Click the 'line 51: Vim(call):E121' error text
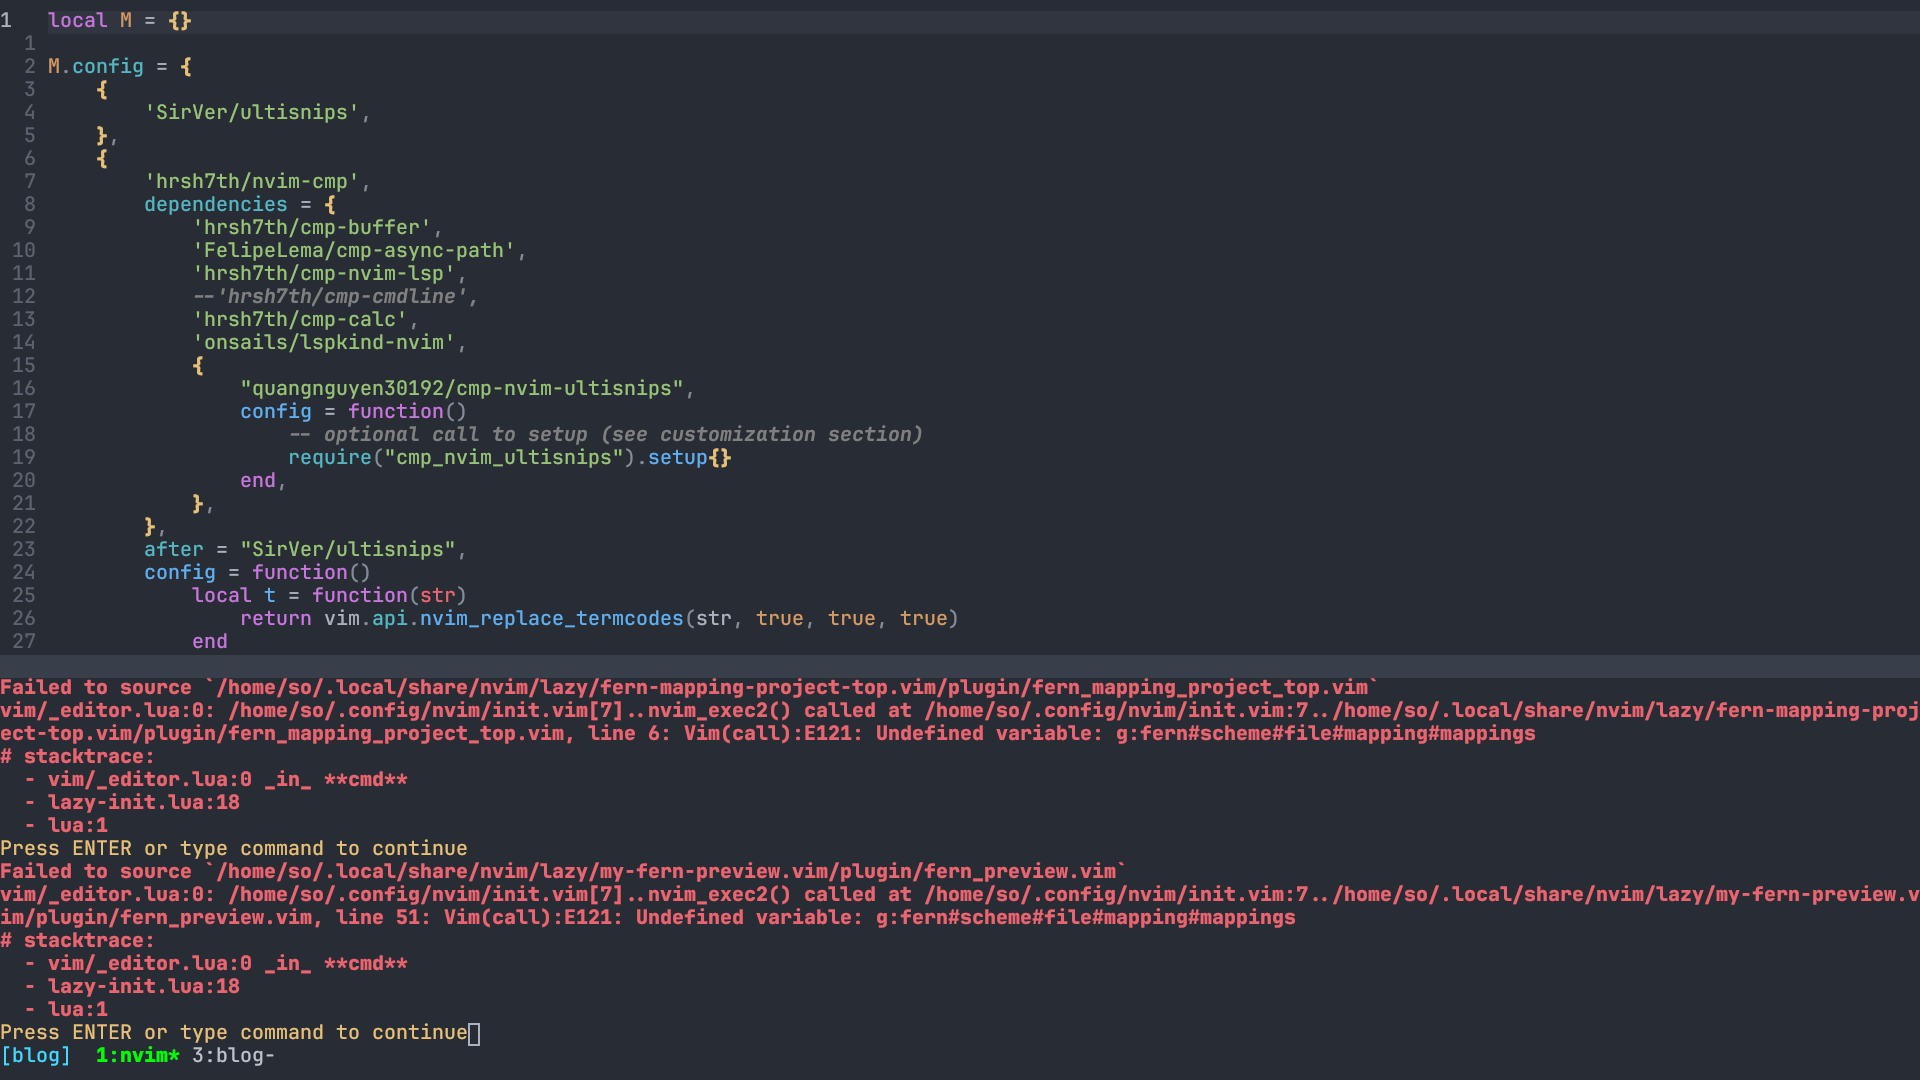This screenshot has height=1080, width=1920. click(x=480, y=917)
